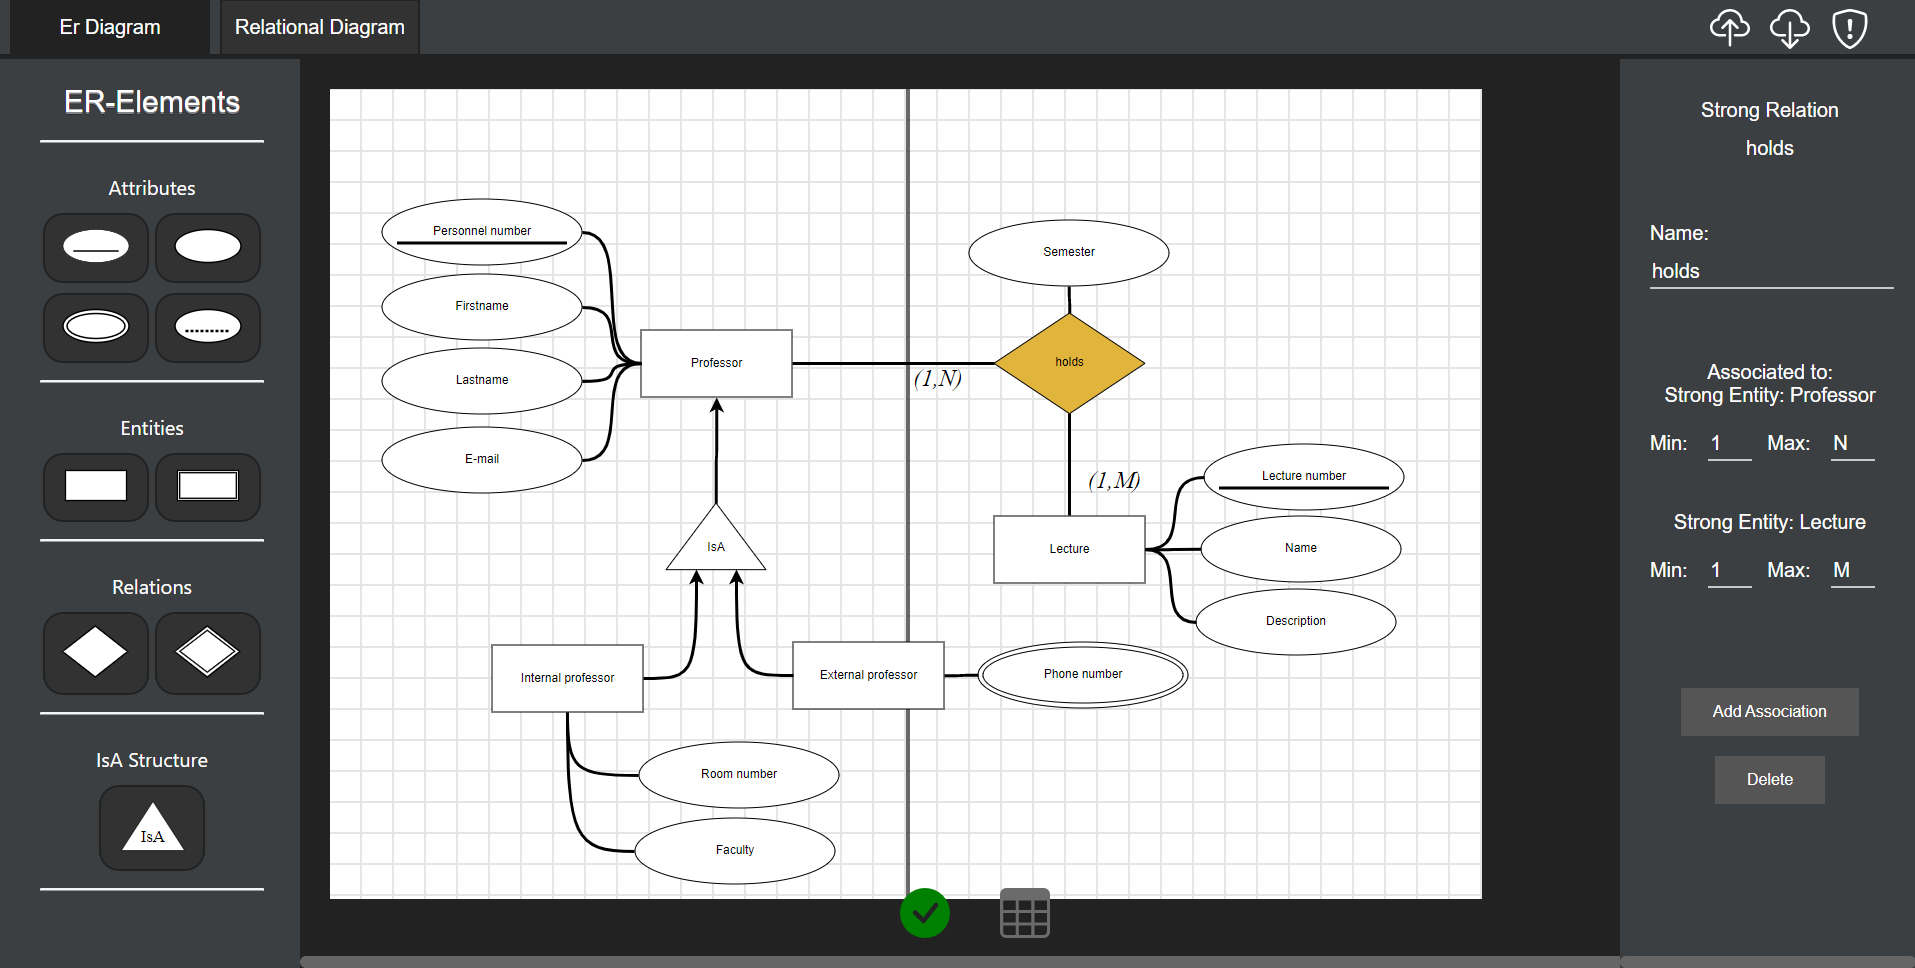Screen dimensions: 1915x968
Task: Delete the holds relation
Action: tap(1769, 779)
